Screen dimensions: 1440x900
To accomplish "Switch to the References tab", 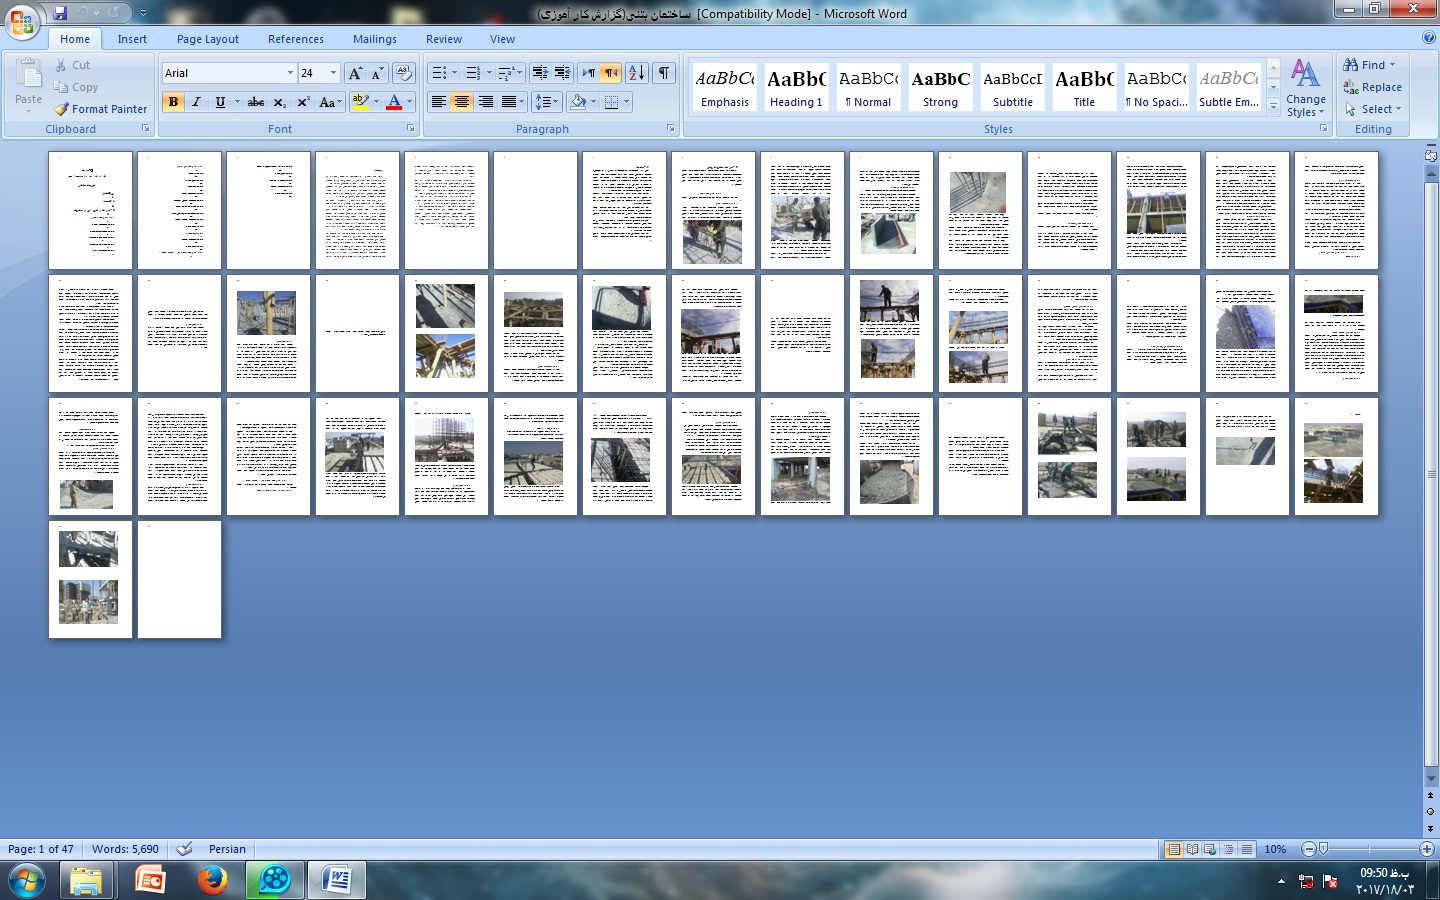I will point(295,39).
